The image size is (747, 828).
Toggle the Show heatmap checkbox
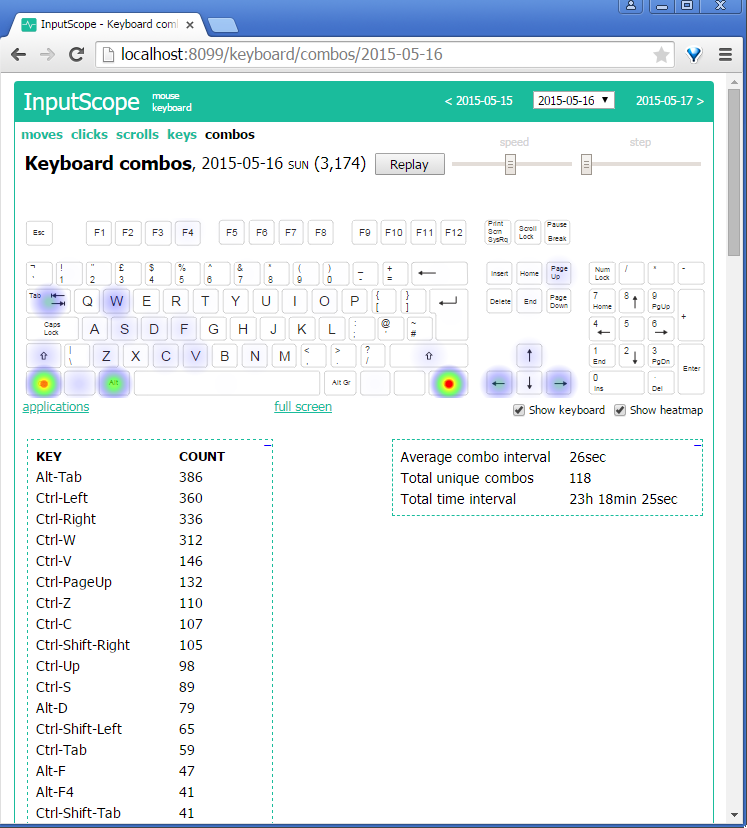click(x=620, y=410)
